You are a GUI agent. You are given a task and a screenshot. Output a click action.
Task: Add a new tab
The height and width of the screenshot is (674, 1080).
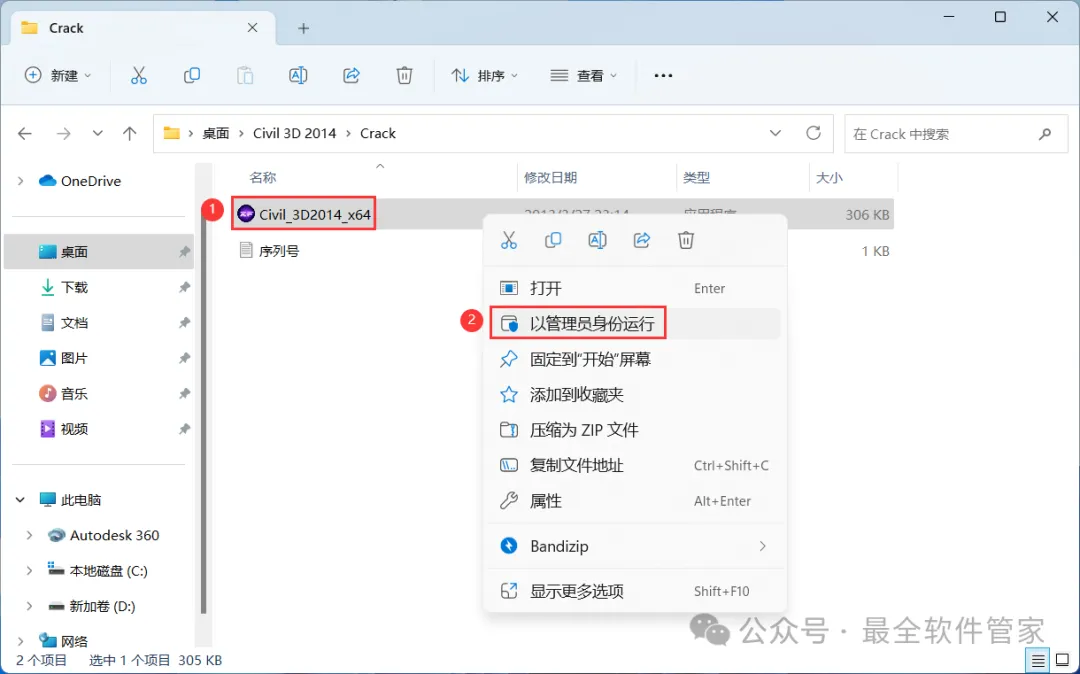[304, 28]
